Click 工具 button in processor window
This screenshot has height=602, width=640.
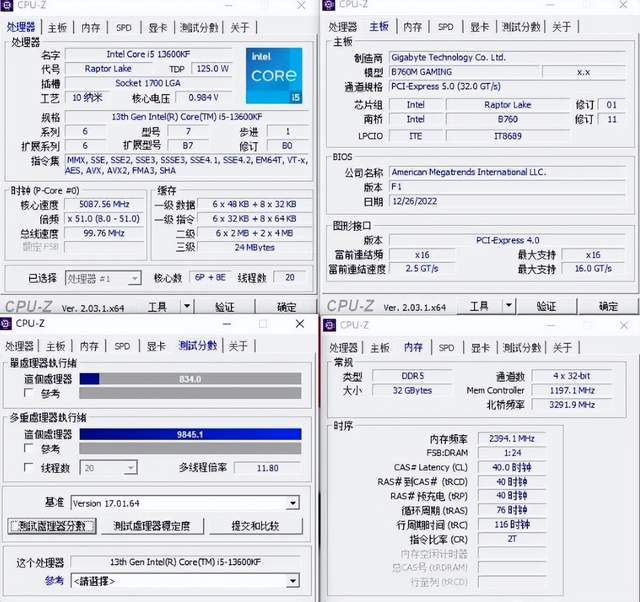pyautogui.click(x=158, y=307)
